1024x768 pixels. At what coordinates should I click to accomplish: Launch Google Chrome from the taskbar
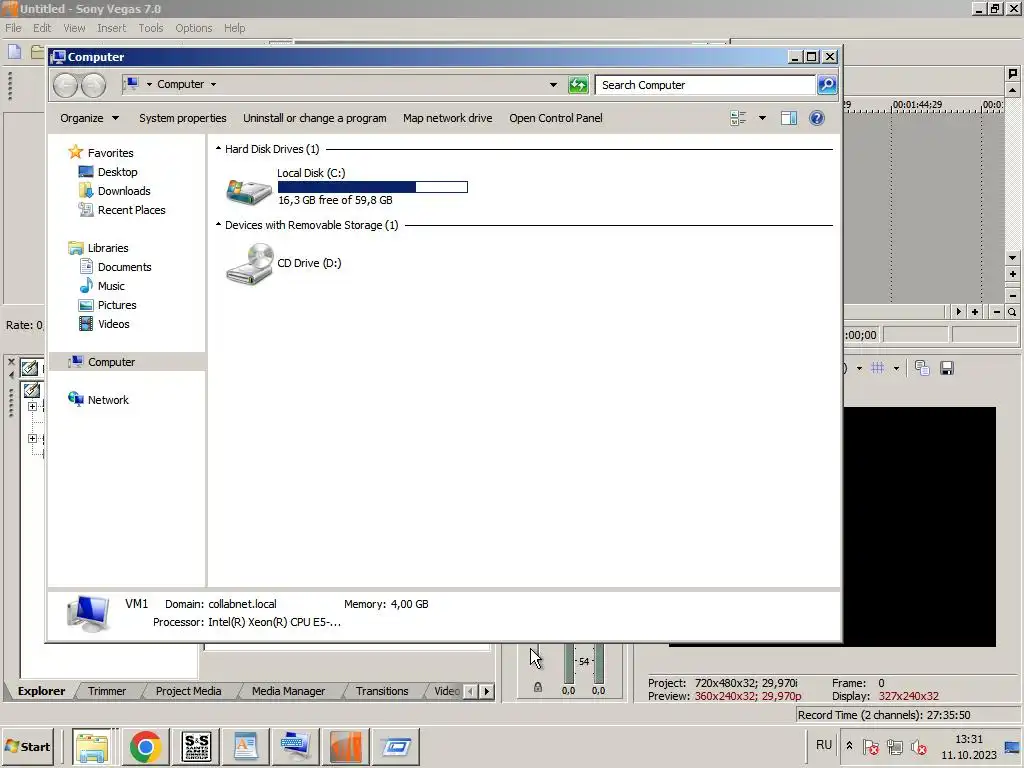tap(145, 746)
